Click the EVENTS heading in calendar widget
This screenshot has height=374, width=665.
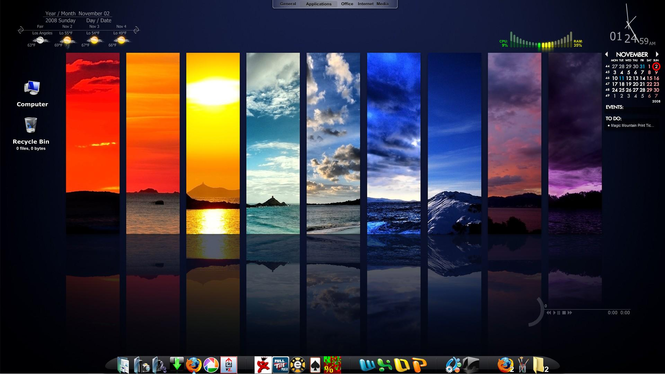614,107
